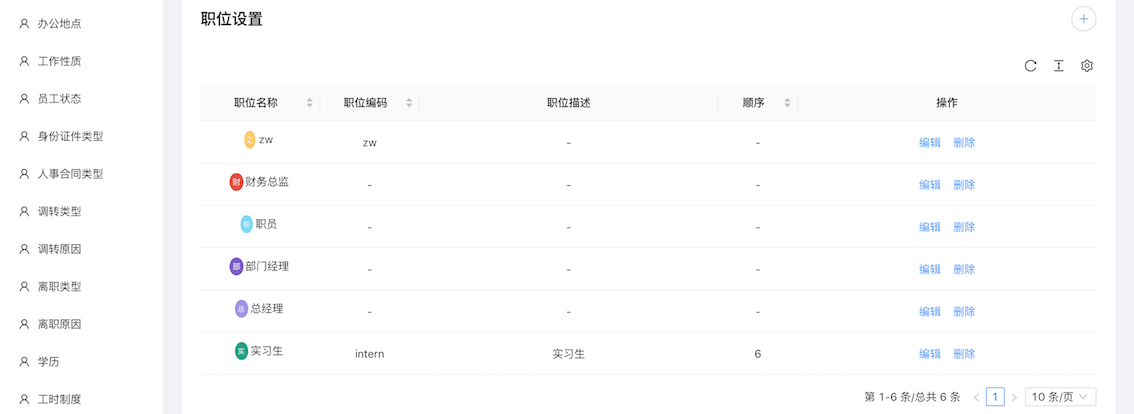Edit the 总经理 position

930,312
